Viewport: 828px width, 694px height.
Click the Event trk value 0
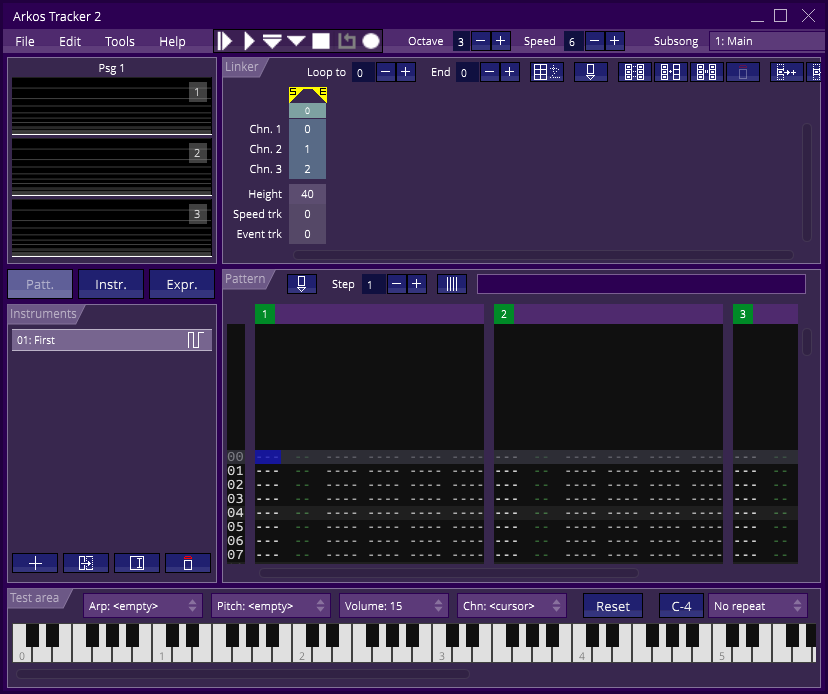tap(307, 235)
